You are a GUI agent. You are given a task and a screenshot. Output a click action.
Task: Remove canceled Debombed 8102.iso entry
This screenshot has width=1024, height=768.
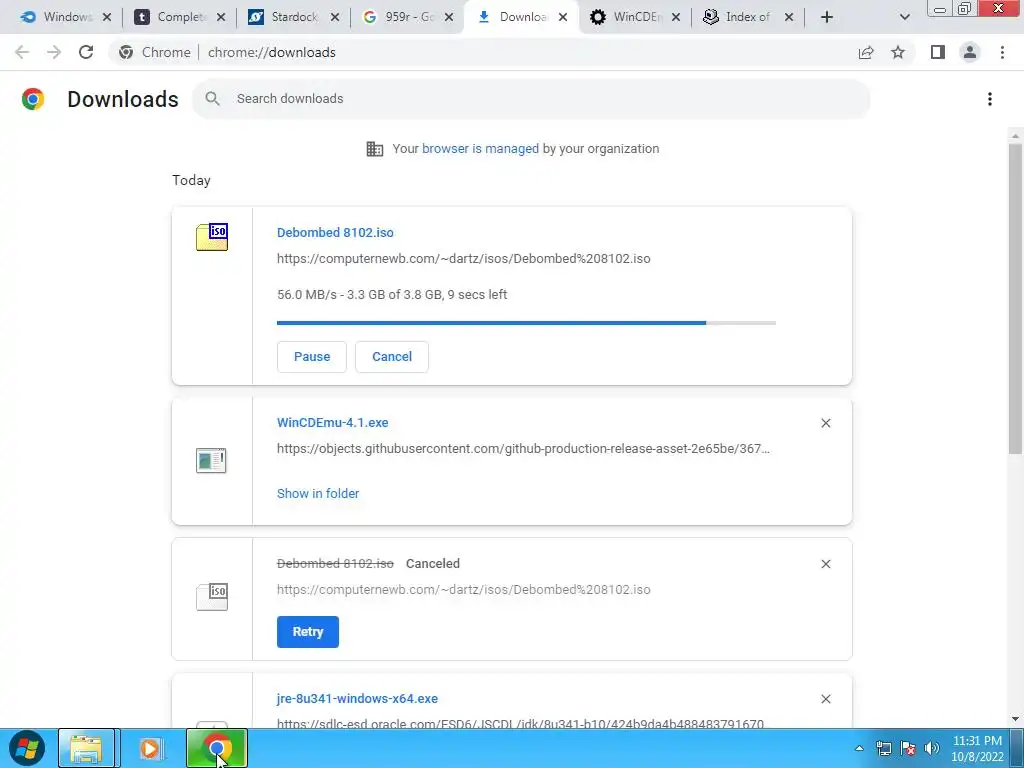[x=825, y=564]
